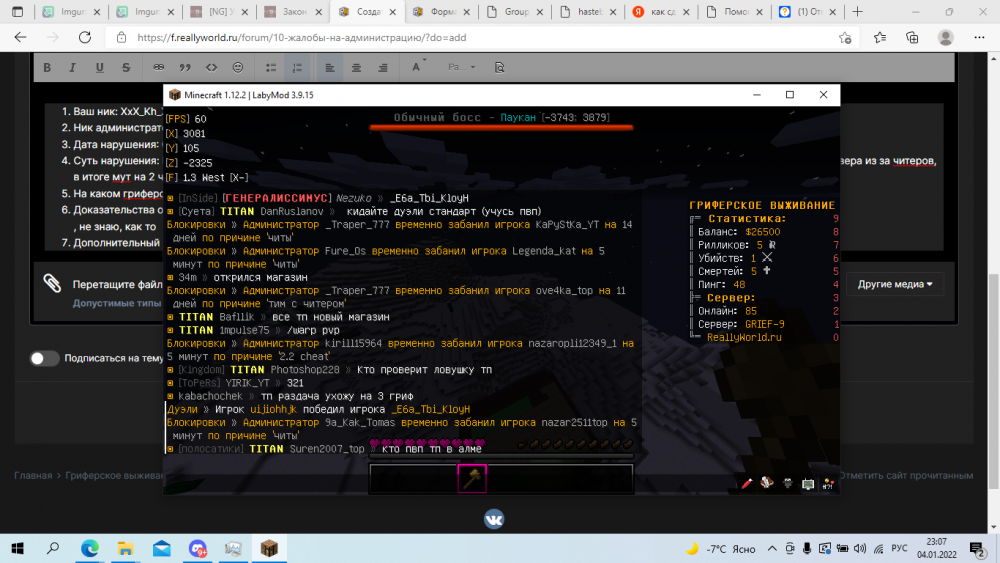Switch to the first Imgur tab

pyautogui.click(x=69, y=11)
